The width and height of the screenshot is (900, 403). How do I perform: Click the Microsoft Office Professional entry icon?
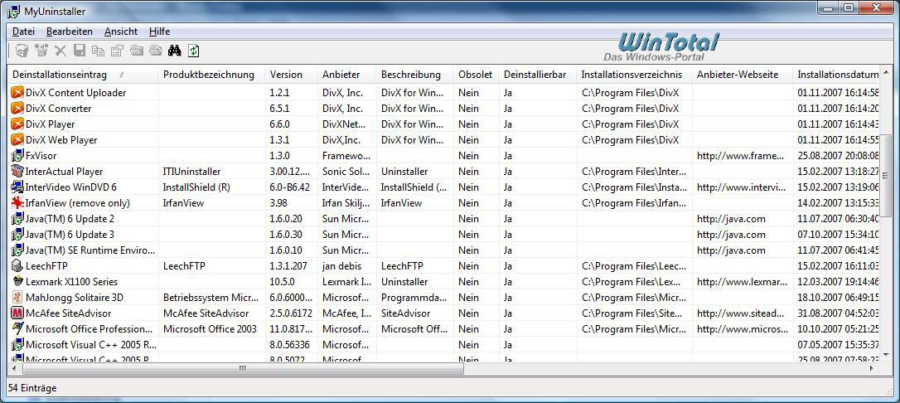tap(17, 329)
